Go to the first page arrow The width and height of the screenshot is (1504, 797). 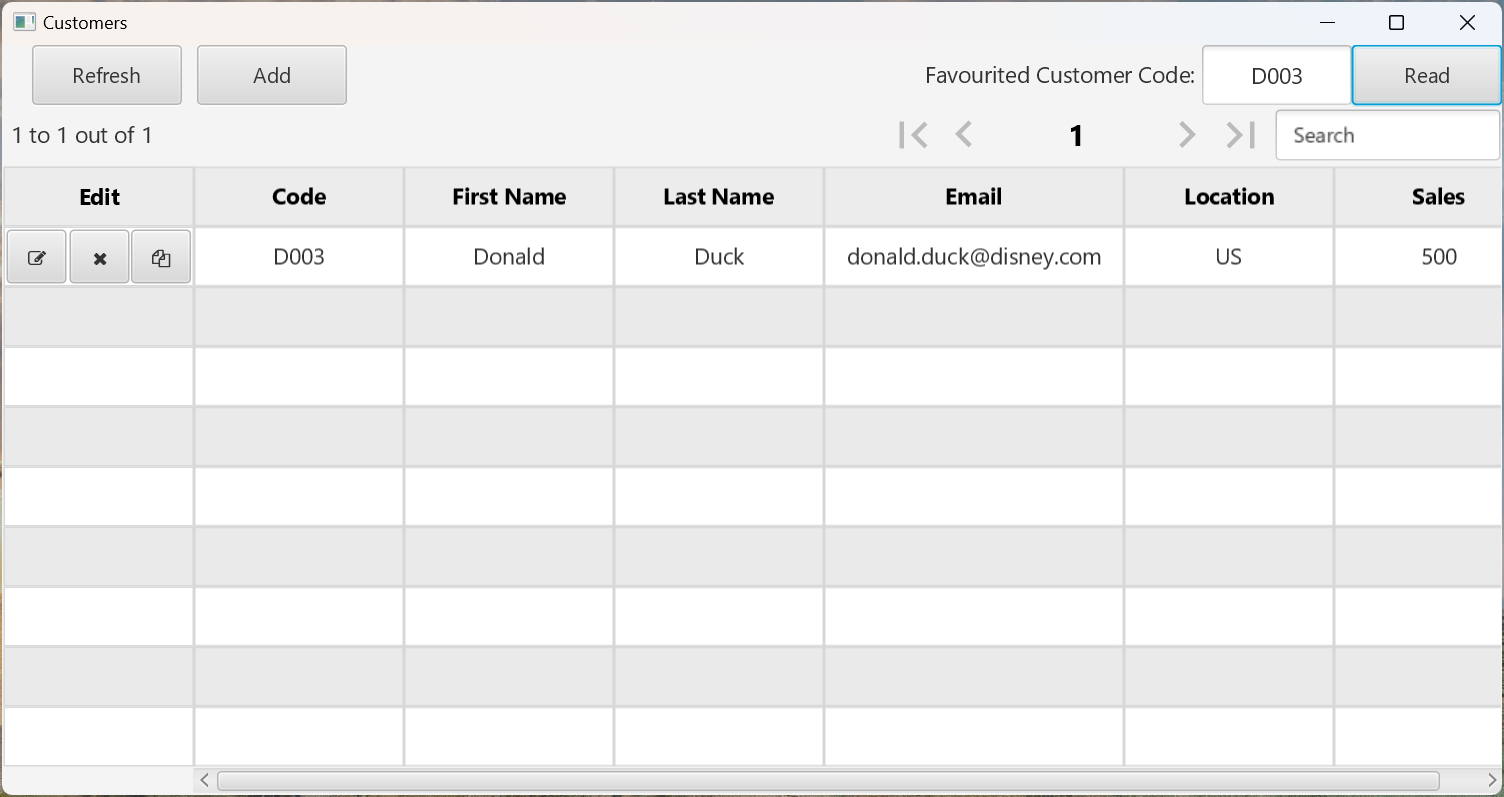(x=913, y=135)
